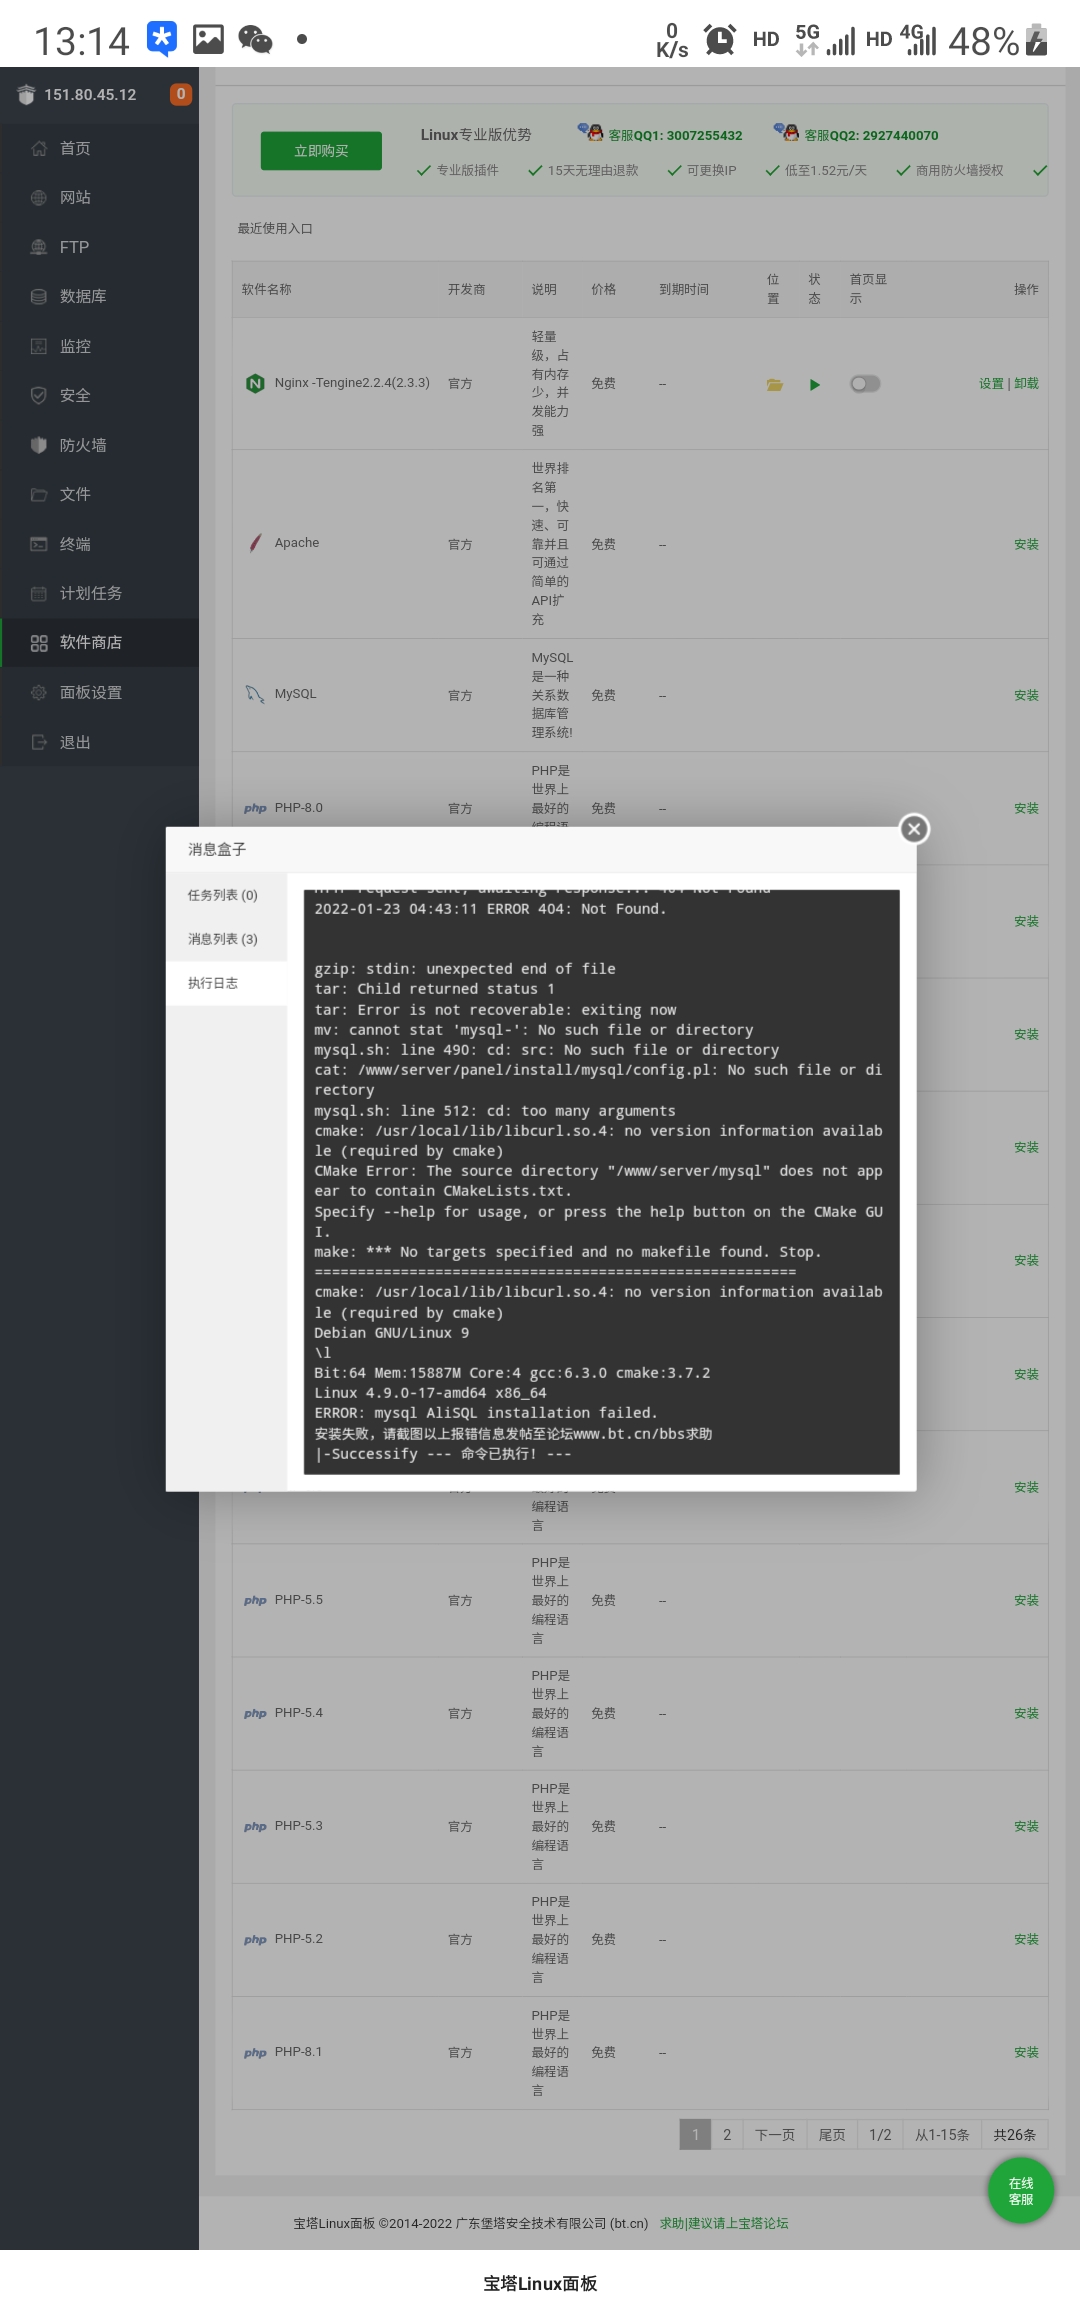
Task: Click 尾页 last page button
Action: 832,2135
